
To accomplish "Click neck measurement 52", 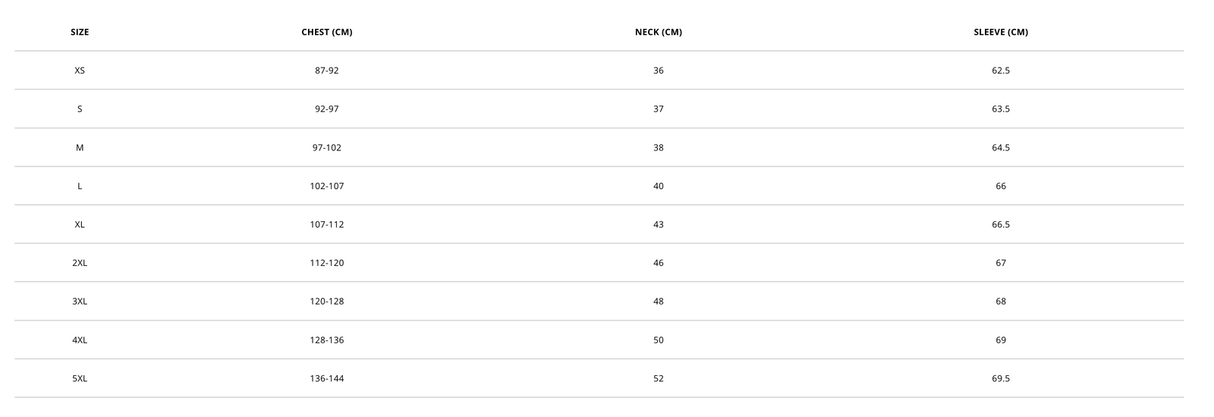I will tap(658, 379).
